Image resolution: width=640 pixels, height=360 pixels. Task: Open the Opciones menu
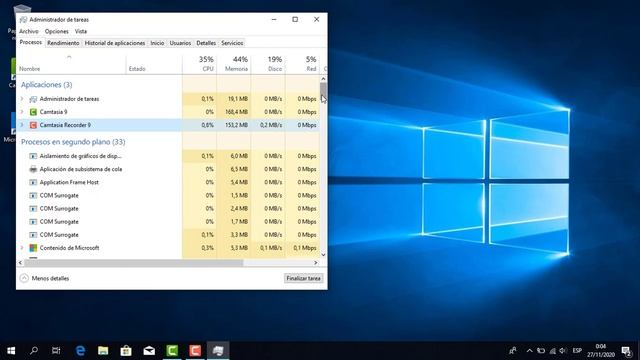pos(57,31)
